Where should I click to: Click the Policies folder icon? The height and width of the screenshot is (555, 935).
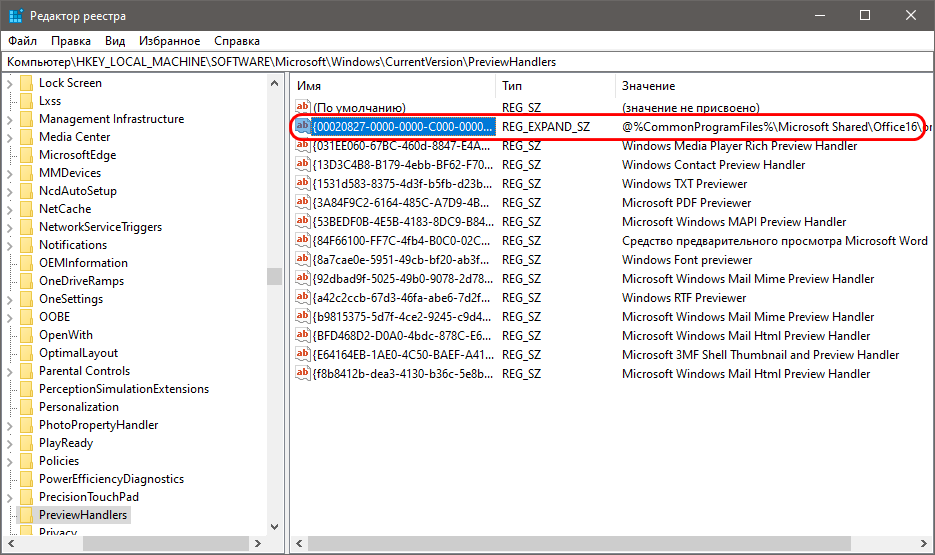click(26, 461)
